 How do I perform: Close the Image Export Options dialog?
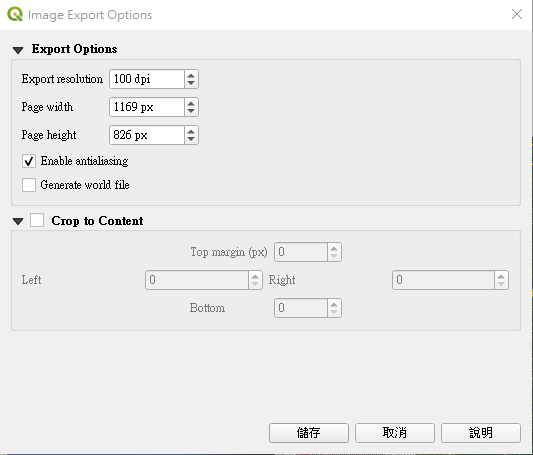pos(517,14)
